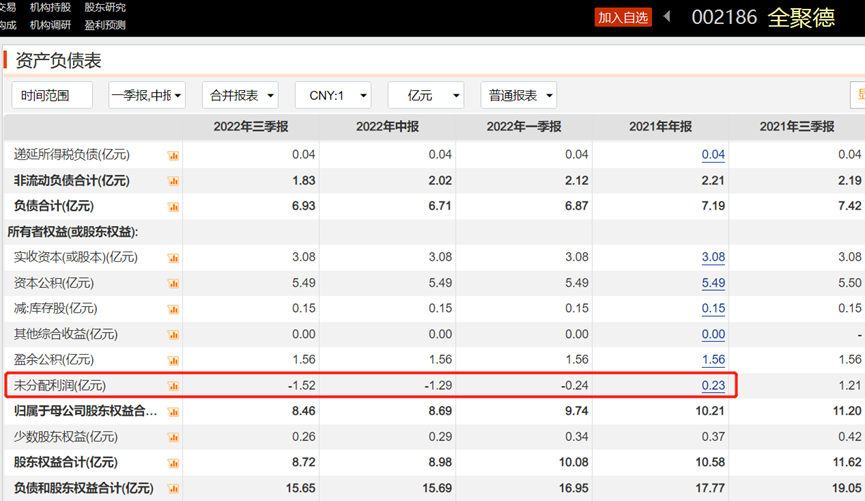This screenshot has height=501, width=865.
Task: Click chart icon next to 少数股东权益
Action: pos(173,438)
